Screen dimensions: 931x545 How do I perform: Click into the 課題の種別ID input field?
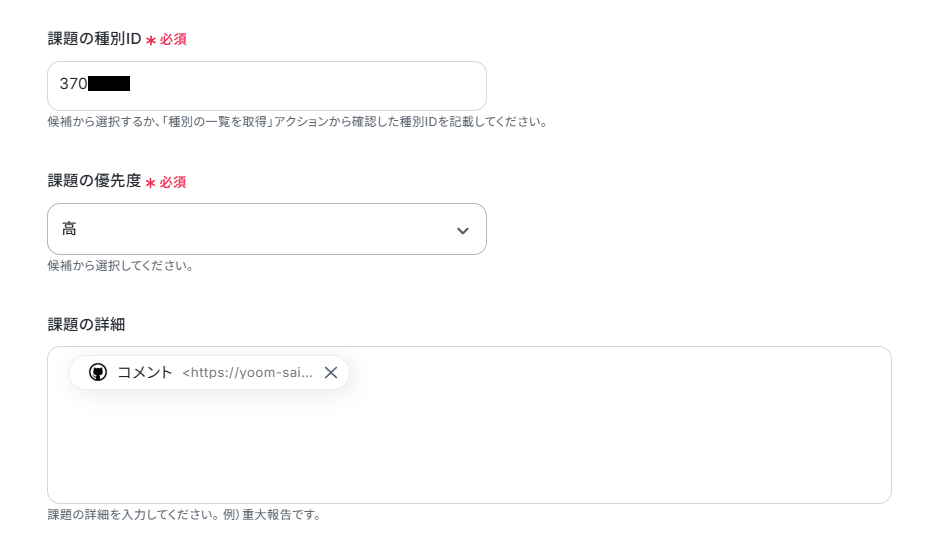click(267, 85)
